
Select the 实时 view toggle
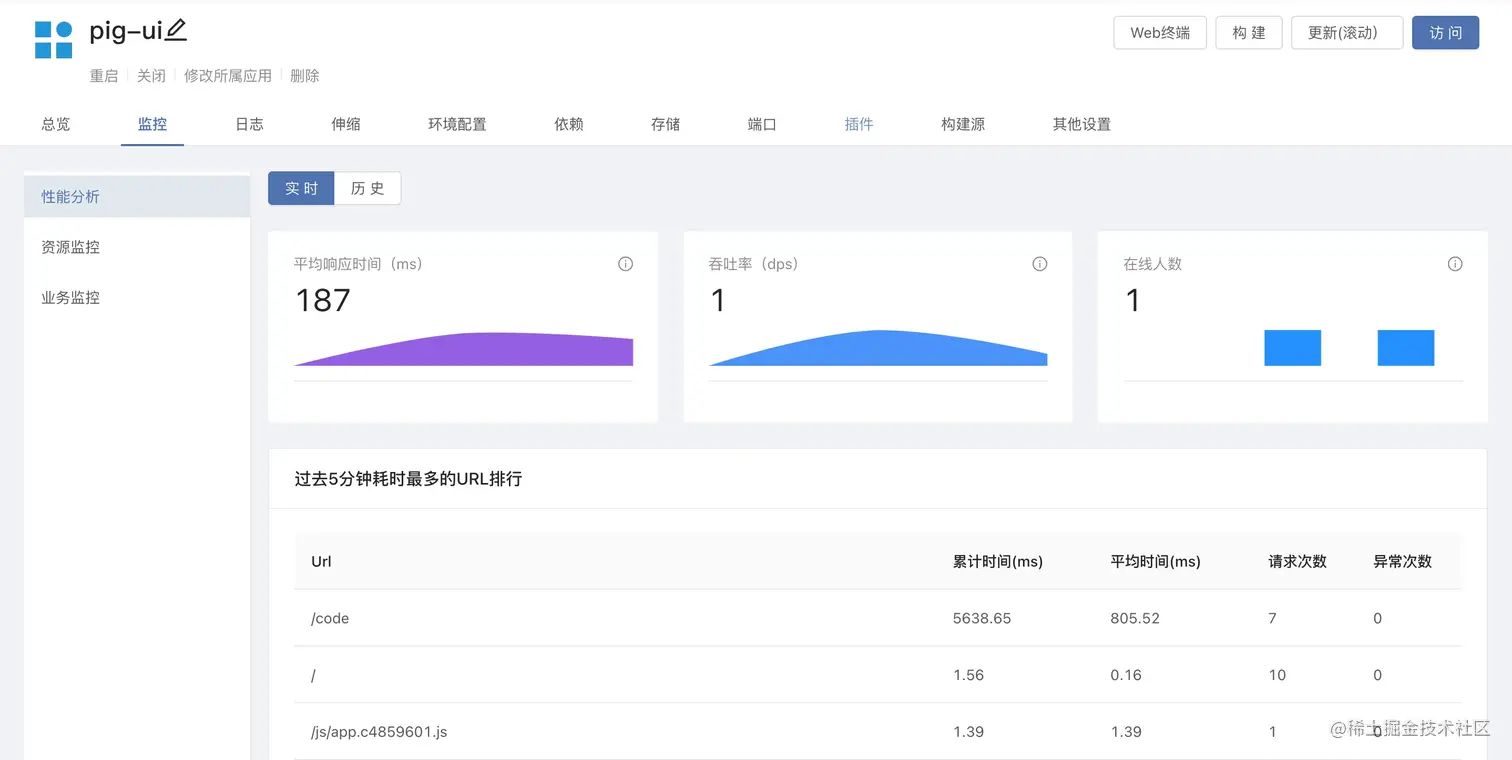[x=301, y=188]
